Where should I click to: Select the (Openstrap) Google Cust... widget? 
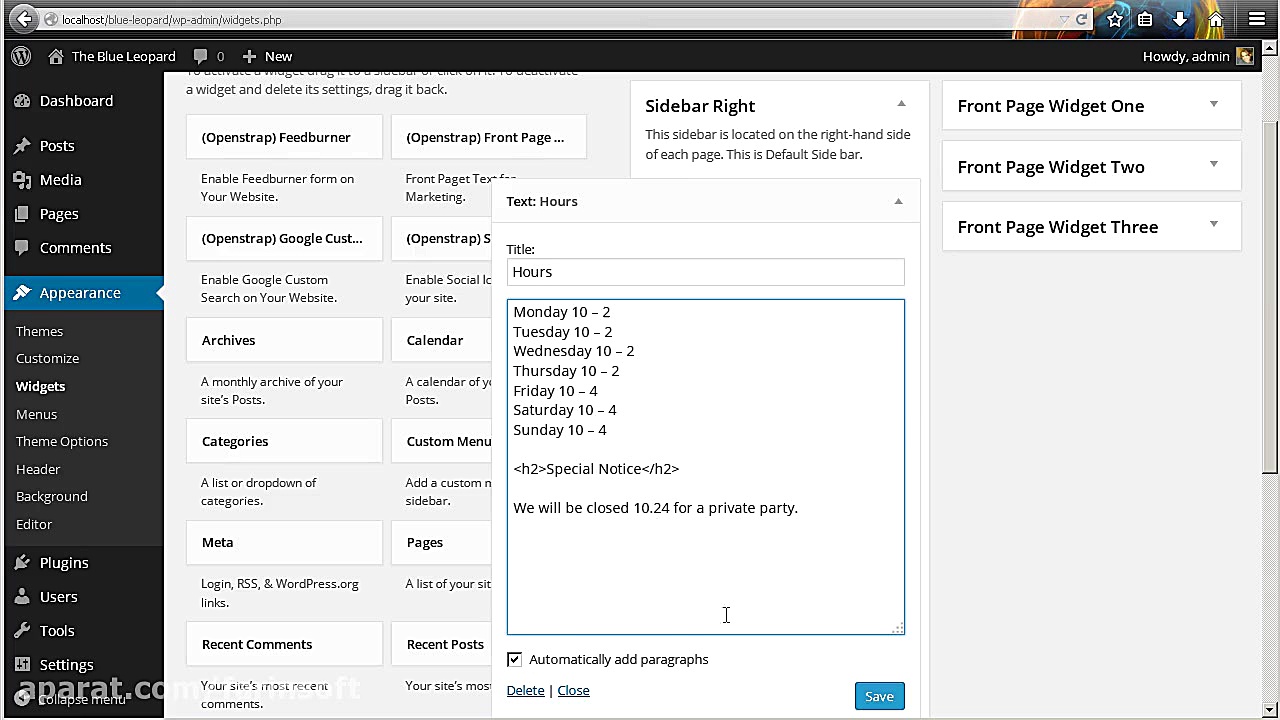284,238
